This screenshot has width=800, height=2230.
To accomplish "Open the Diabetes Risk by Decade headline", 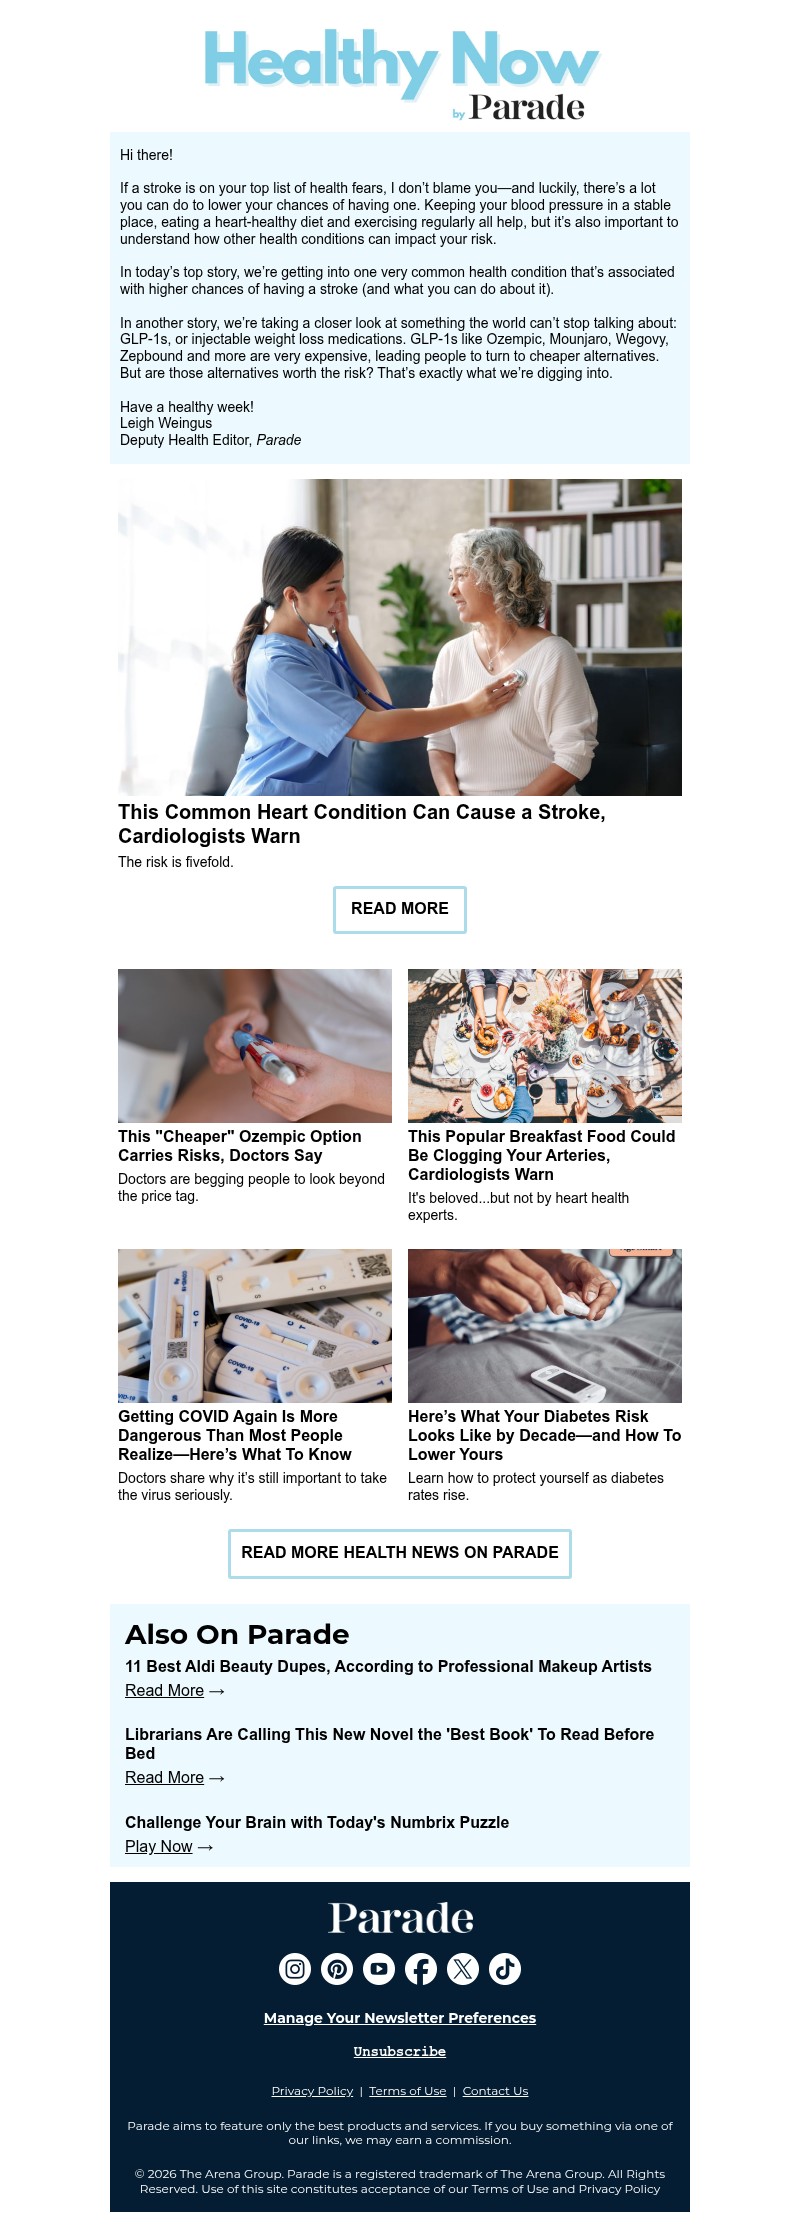I will 545,1435.
